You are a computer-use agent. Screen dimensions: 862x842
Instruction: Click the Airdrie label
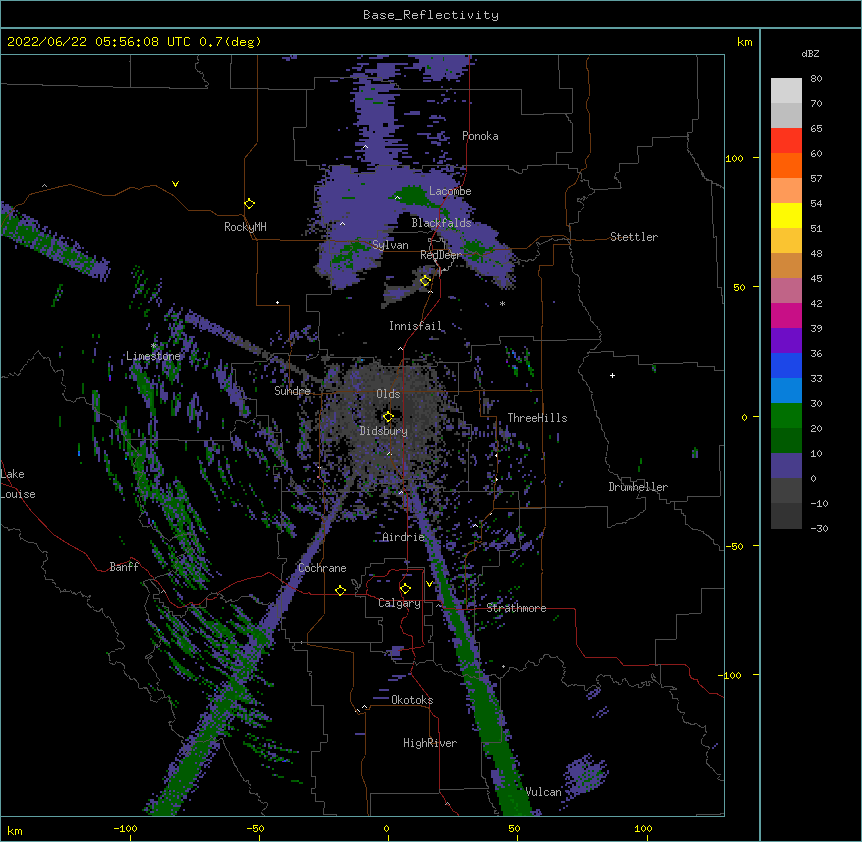pos(404,537)
